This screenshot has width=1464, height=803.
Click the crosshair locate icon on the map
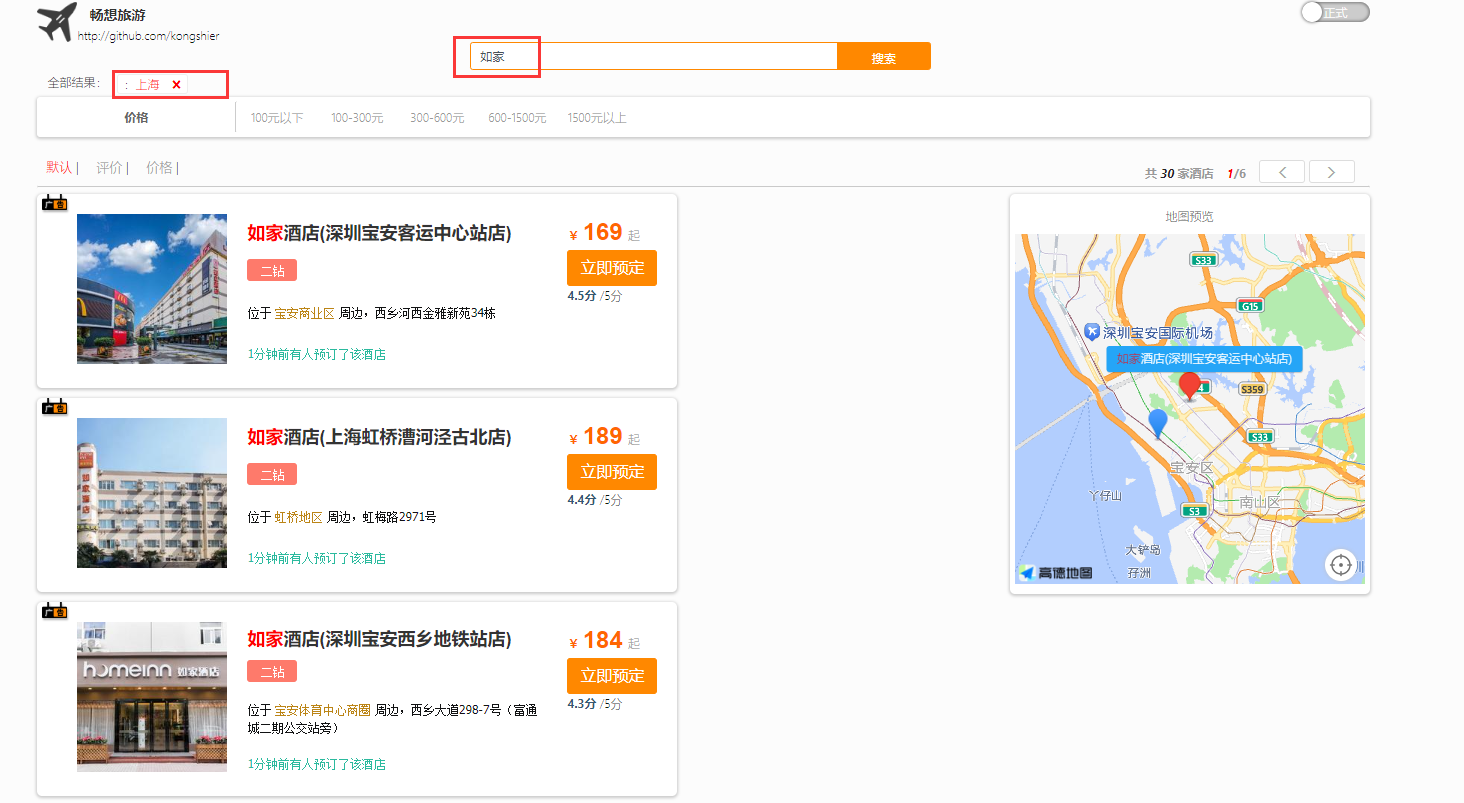coord(1343,563)
